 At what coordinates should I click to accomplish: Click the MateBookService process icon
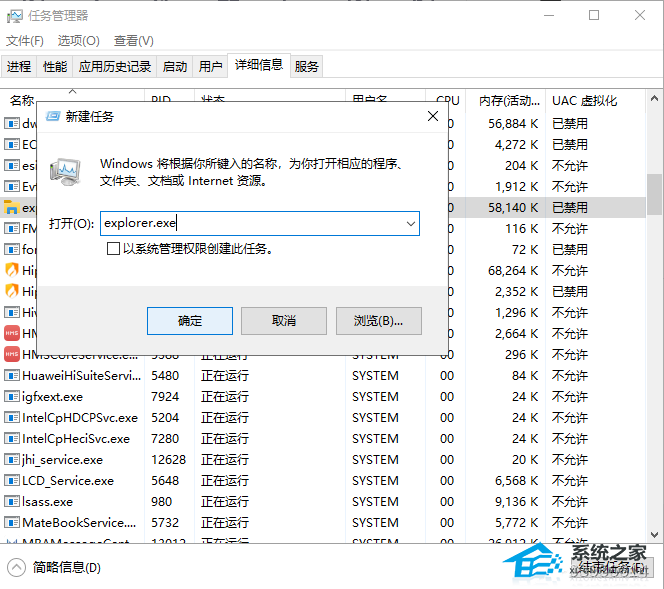click(12, 522)
